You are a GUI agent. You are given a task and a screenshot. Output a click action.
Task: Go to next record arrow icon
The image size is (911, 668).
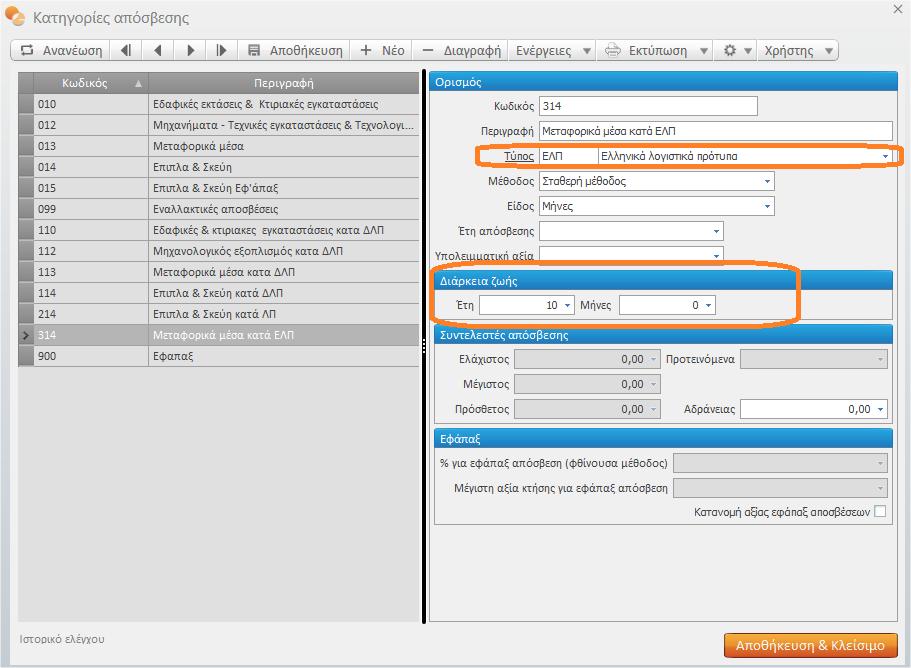190,51
